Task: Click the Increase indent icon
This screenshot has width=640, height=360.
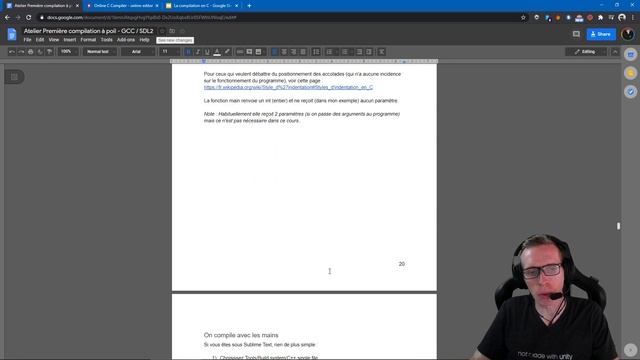Action: point(369,52)
